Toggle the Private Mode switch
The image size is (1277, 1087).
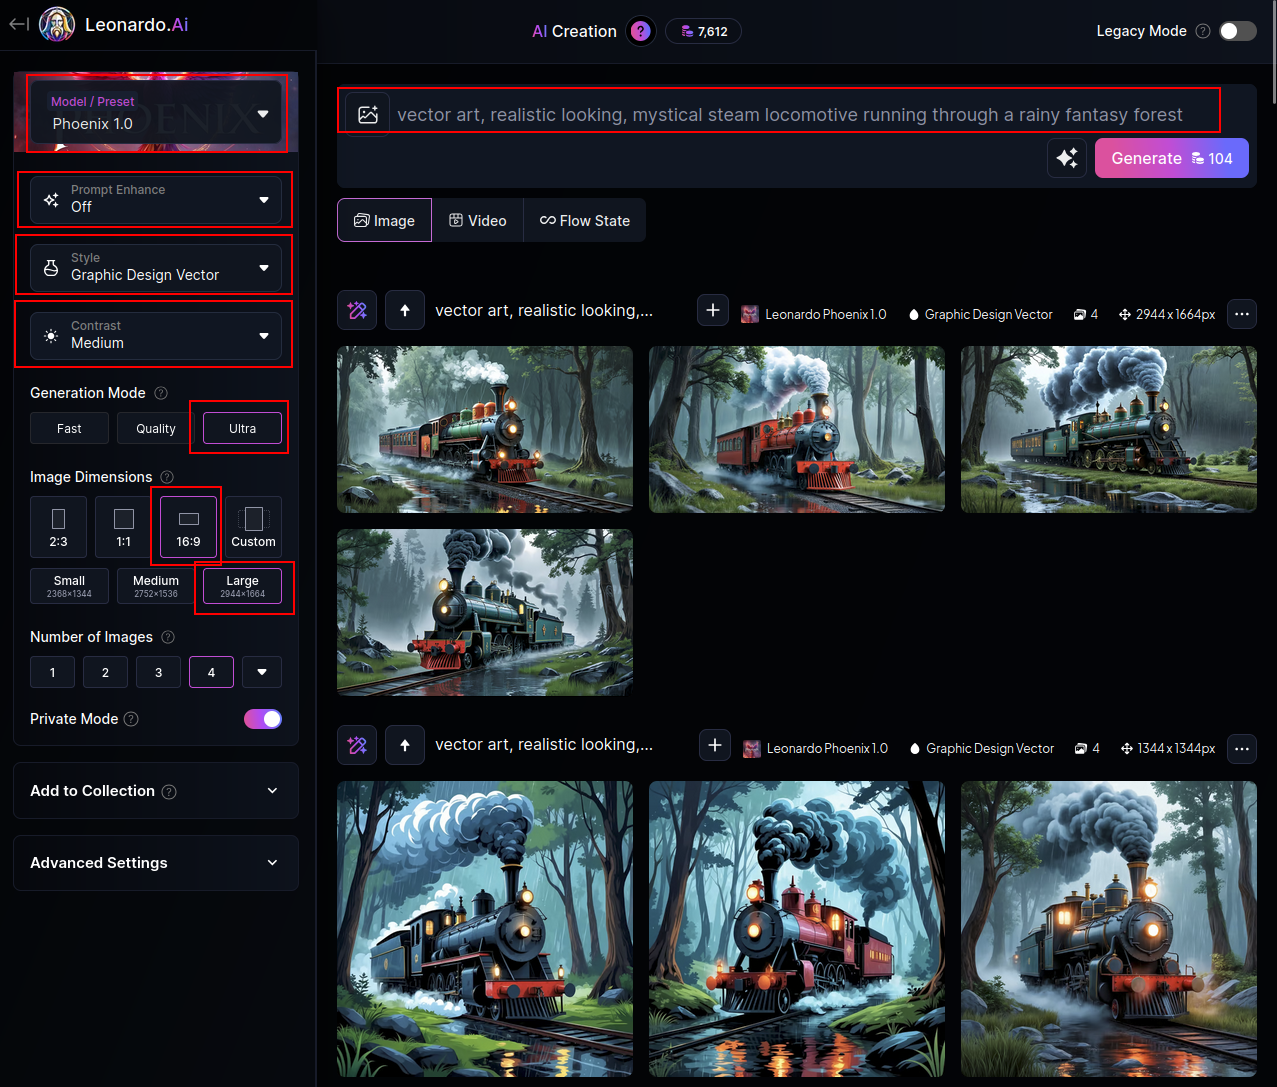coord(263,719)
